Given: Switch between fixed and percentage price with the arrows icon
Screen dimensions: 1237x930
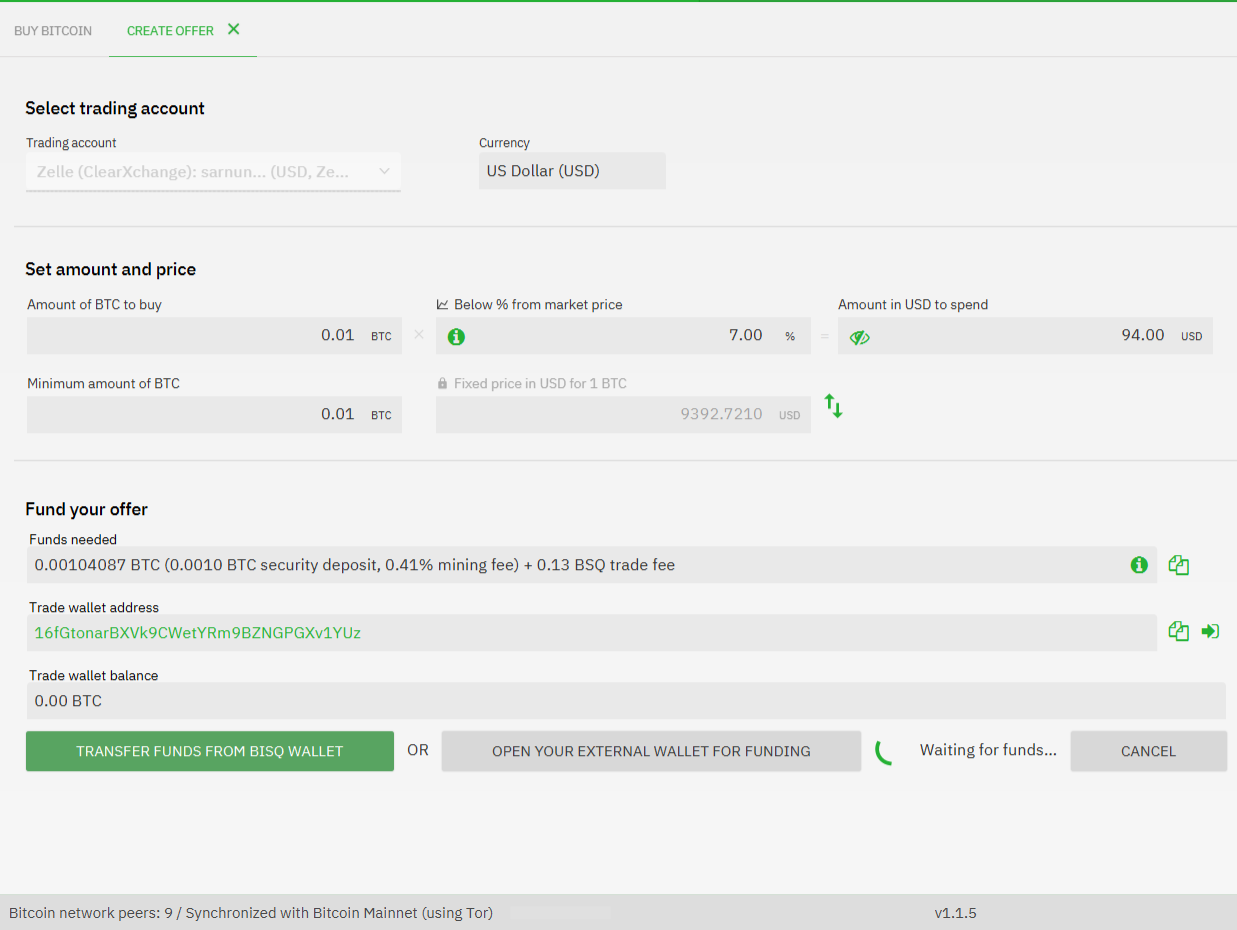Looking at the screenshot, I should tap(833, 406).
